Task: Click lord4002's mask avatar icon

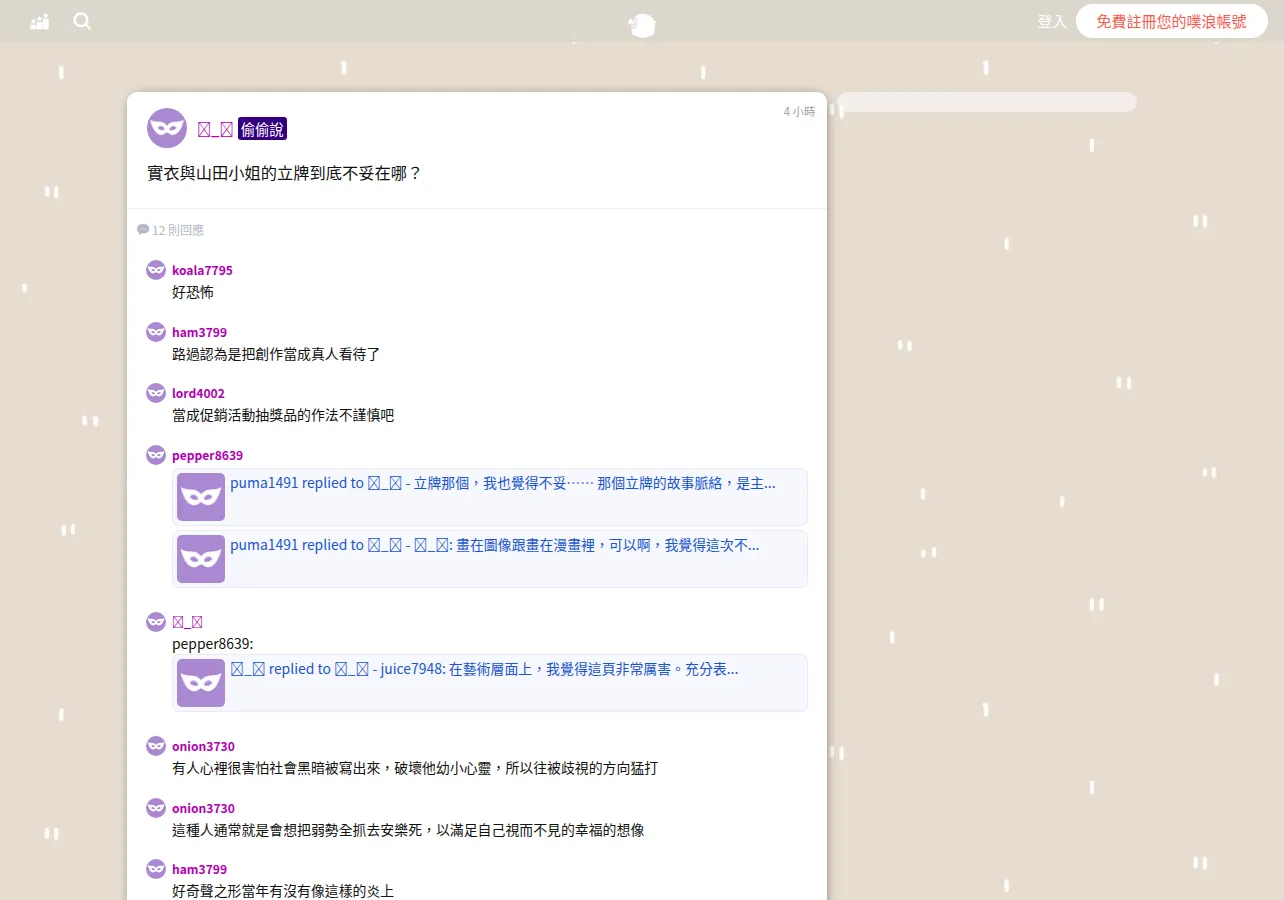Action: pyautogui.click(x=156, y=393)
